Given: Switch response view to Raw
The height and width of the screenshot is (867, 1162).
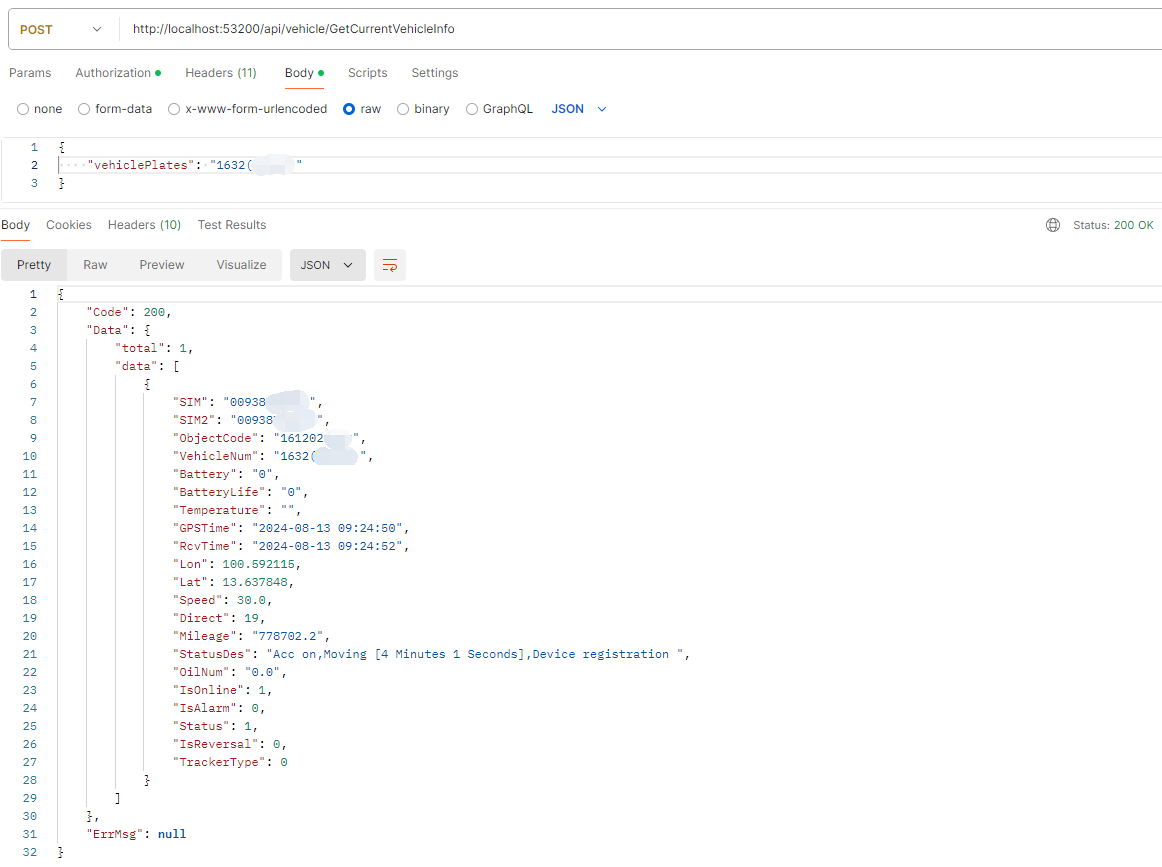Looking at the screenshot, I should [95, 265].
